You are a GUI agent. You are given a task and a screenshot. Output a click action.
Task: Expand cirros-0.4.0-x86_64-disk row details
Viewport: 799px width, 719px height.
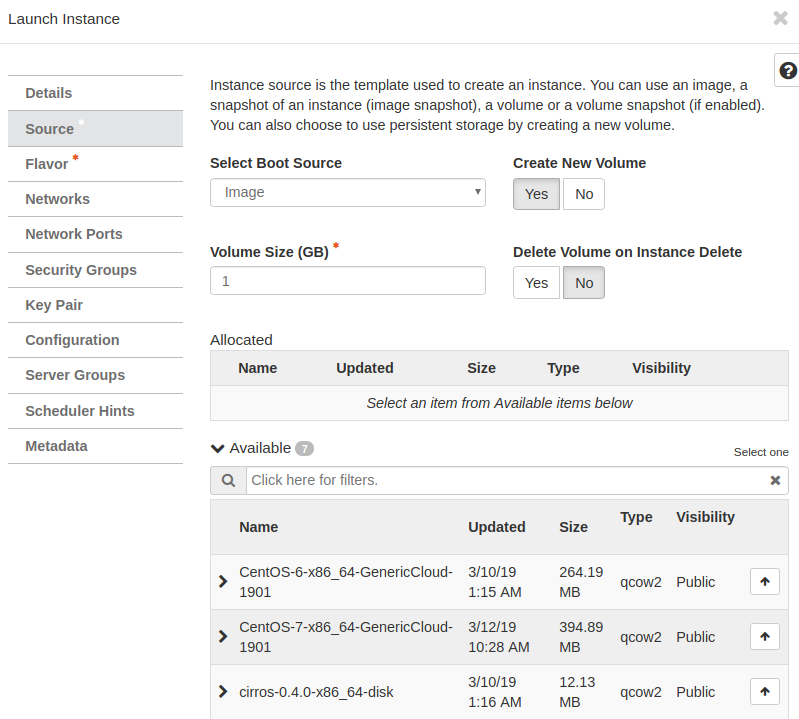pyautogui.click(x=223, y=692)
